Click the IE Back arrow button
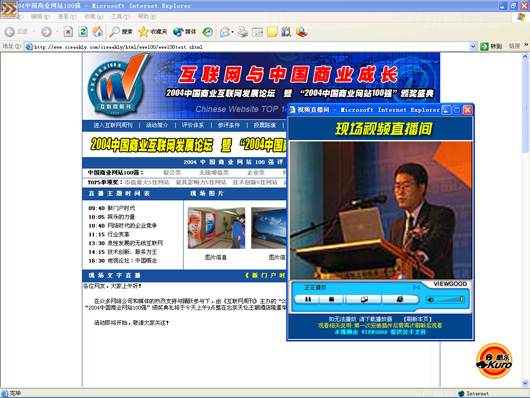 coord(9,32)
